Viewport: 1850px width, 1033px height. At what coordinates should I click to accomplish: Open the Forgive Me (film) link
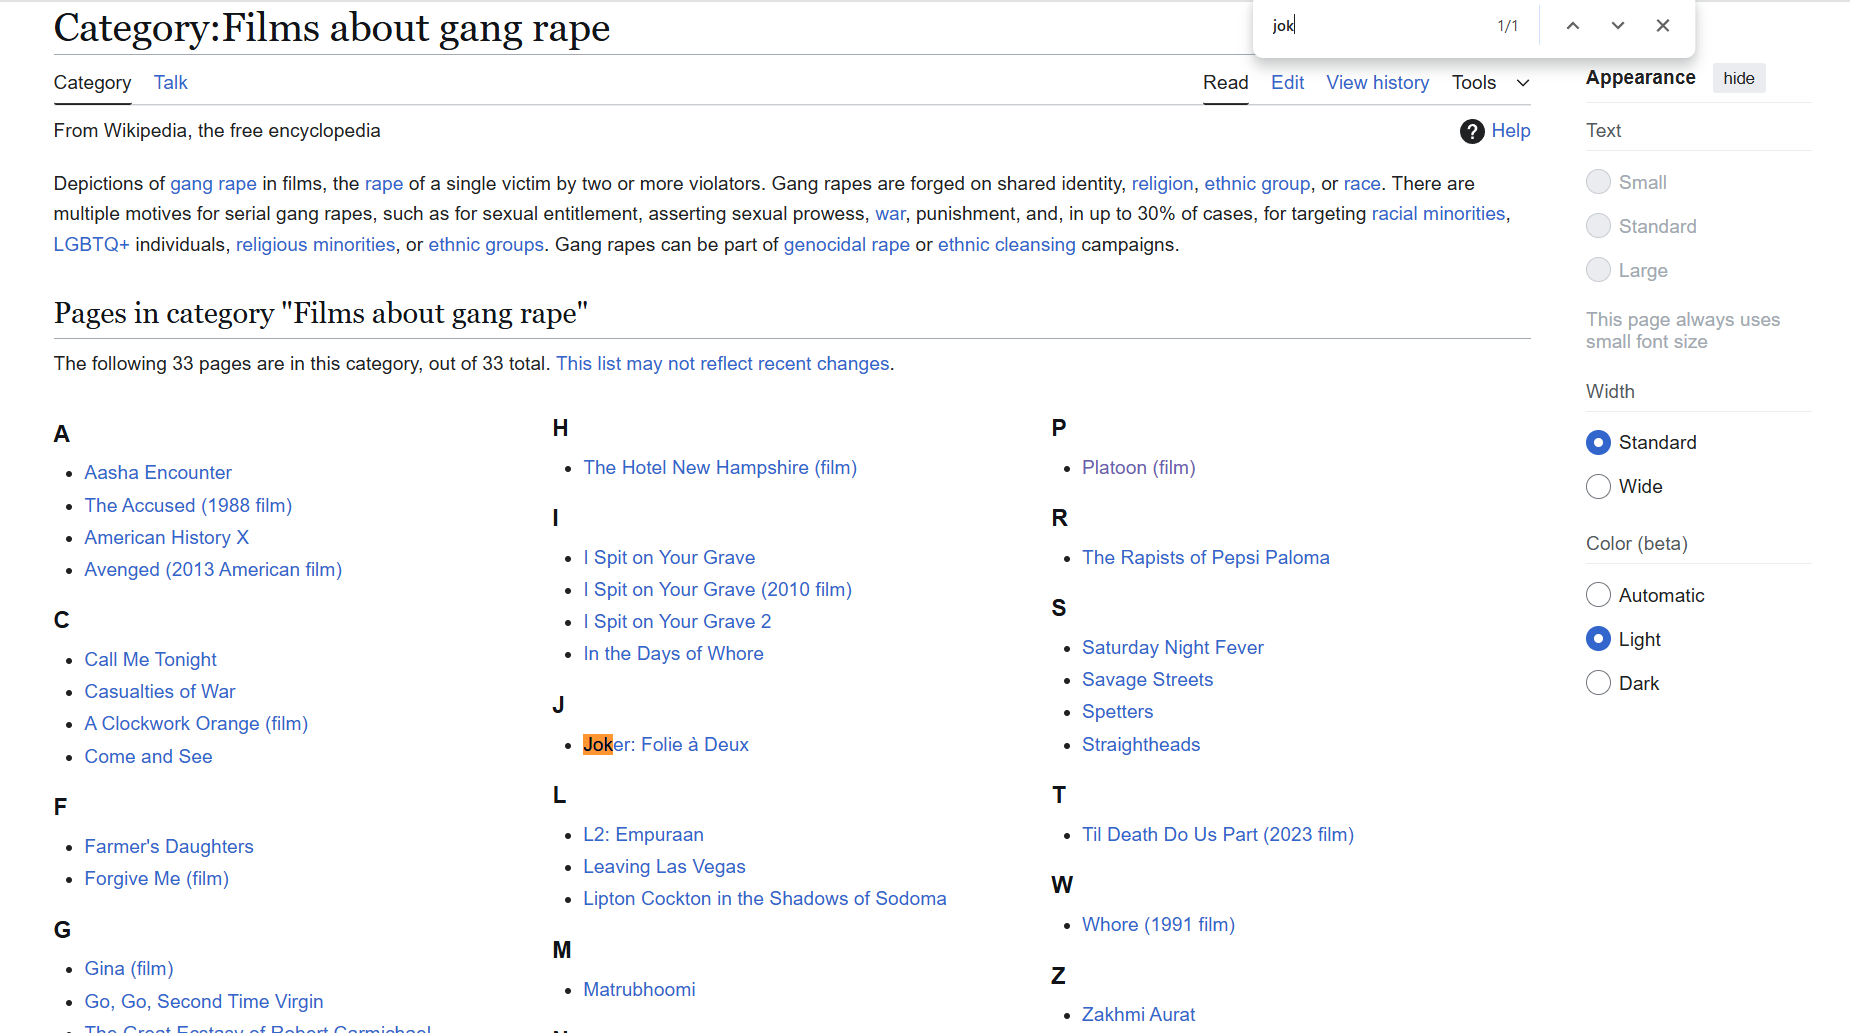click(156, 879)
